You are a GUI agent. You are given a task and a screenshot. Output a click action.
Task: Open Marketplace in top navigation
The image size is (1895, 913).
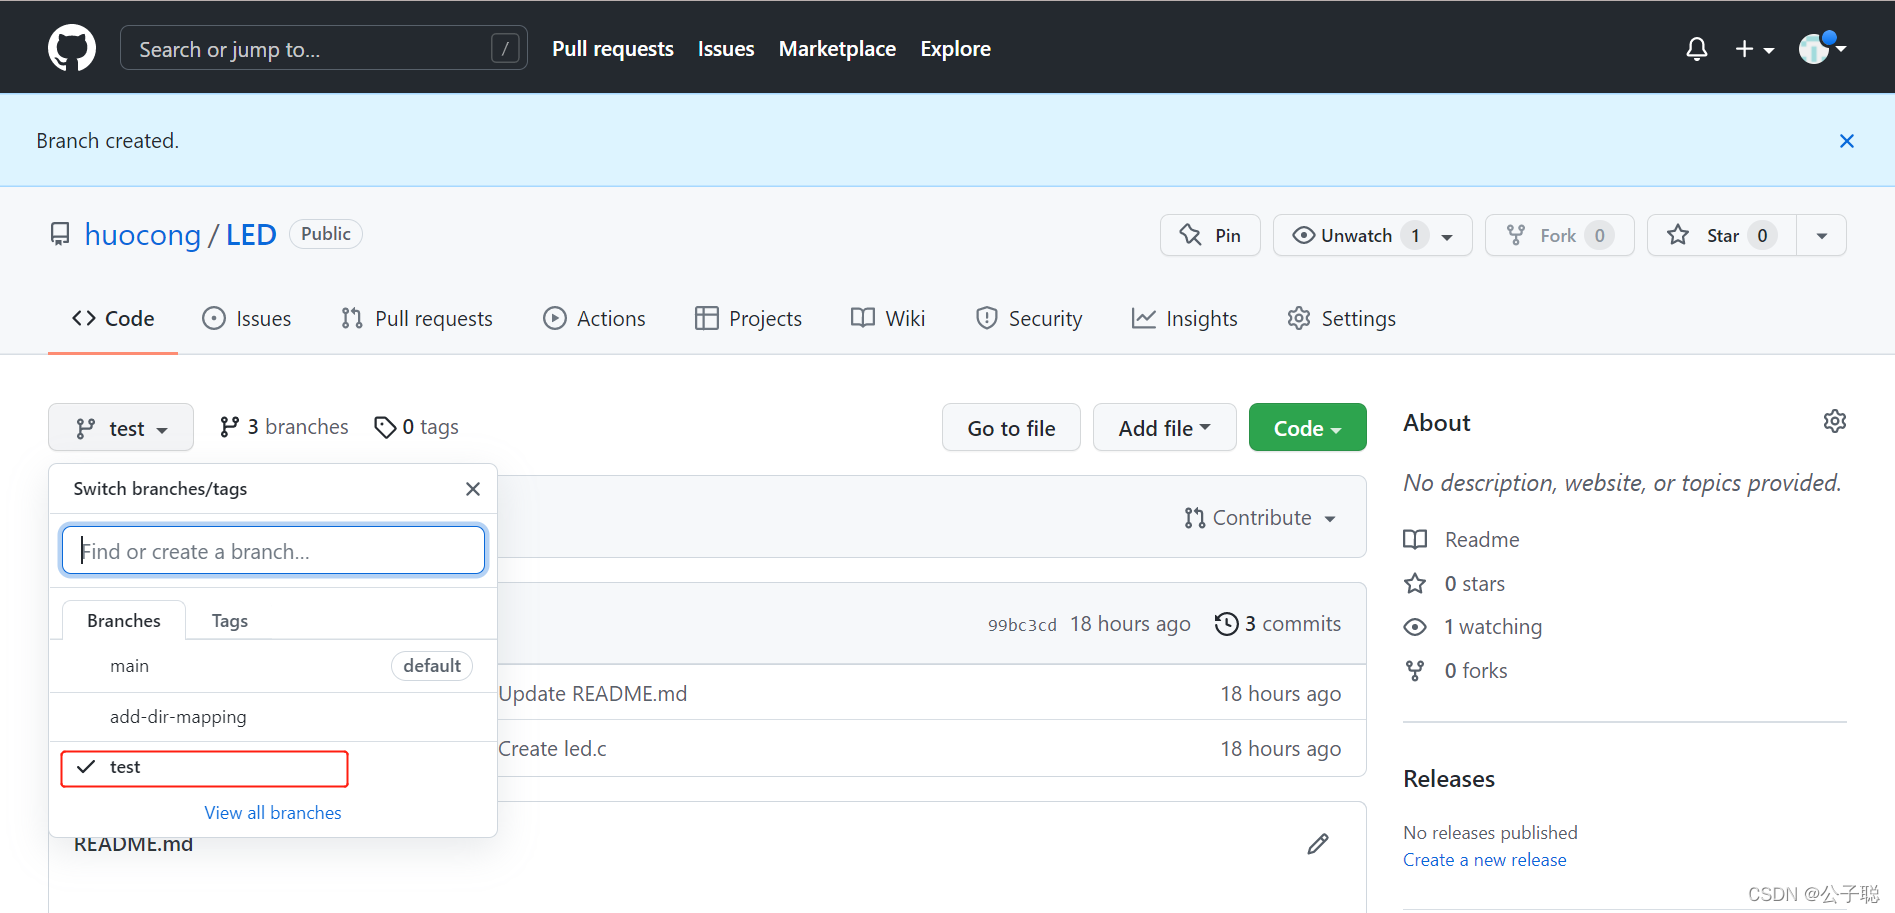point(837,49)
